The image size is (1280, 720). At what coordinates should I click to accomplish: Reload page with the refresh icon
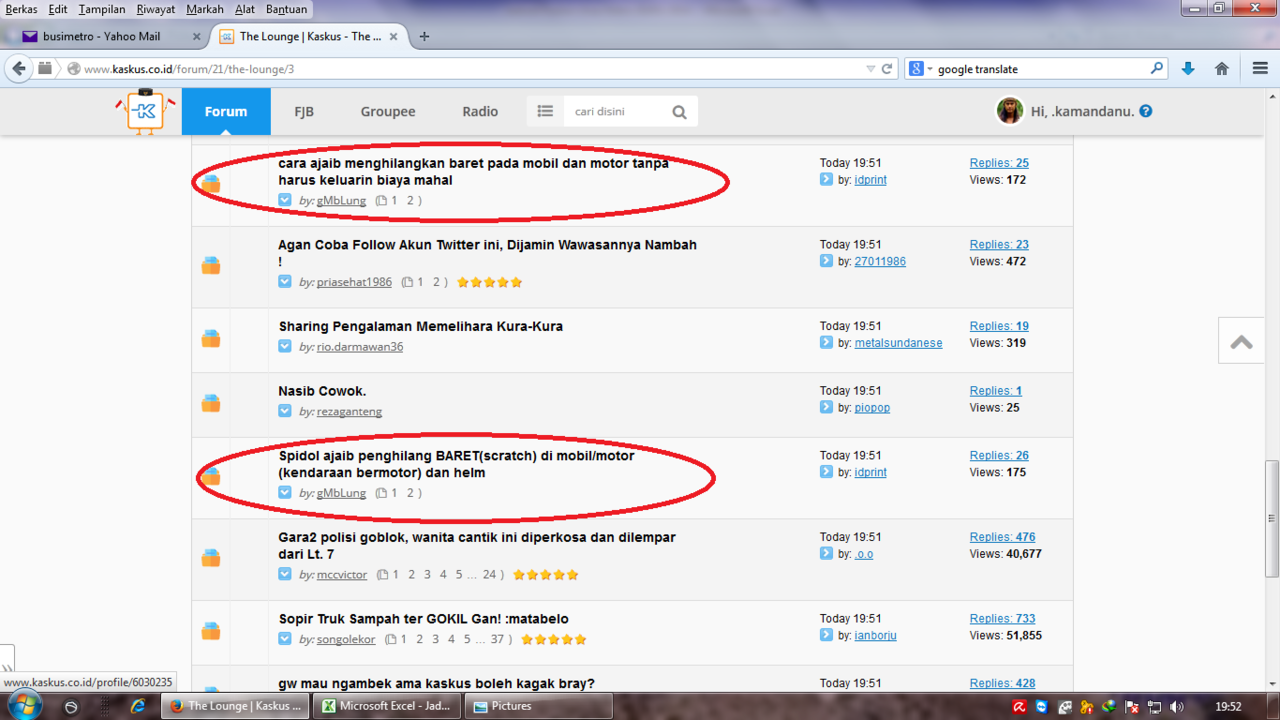[x=886, y=69]
